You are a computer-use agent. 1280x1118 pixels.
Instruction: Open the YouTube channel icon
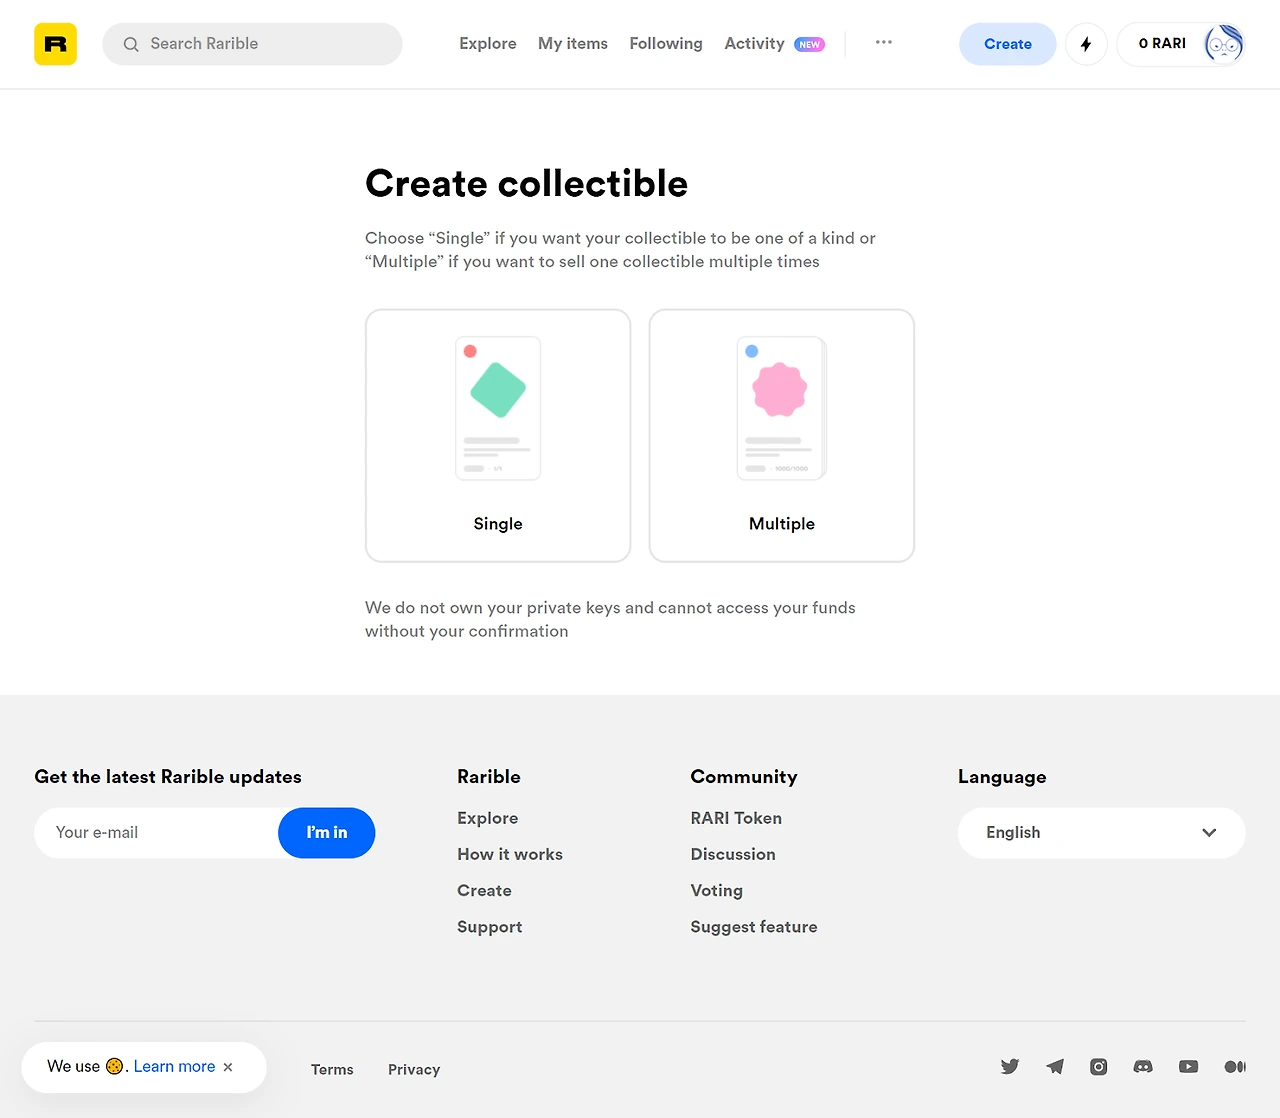1188,1067
